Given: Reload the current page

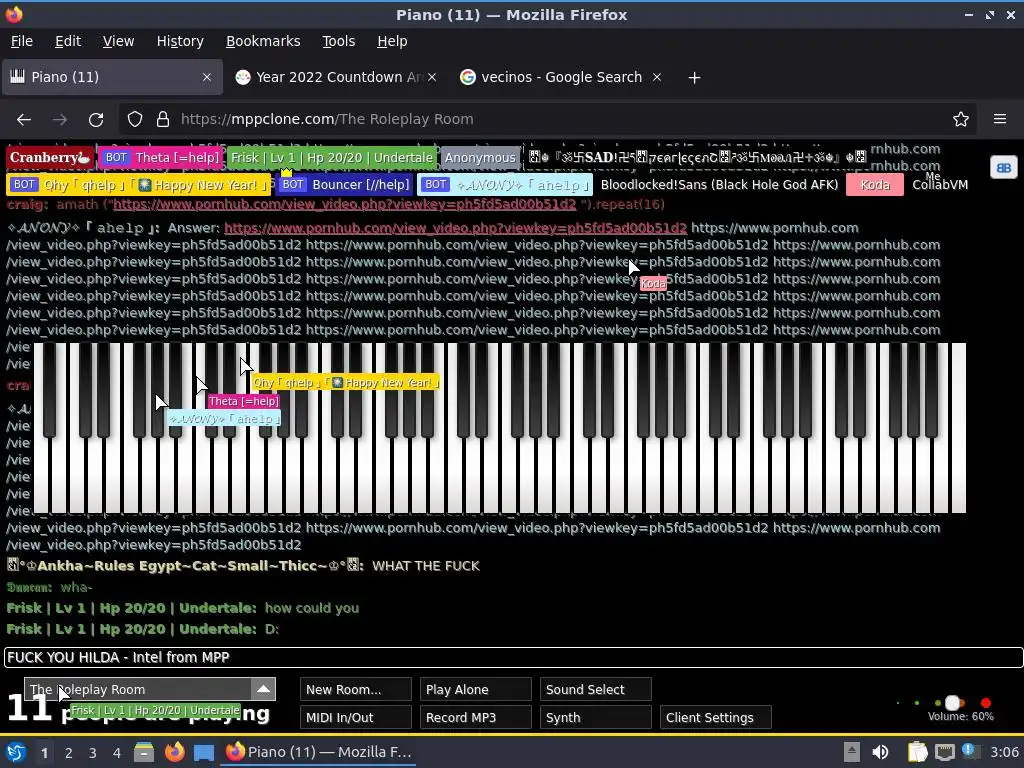Looking at the screenshot, I should tap(96, 120).
